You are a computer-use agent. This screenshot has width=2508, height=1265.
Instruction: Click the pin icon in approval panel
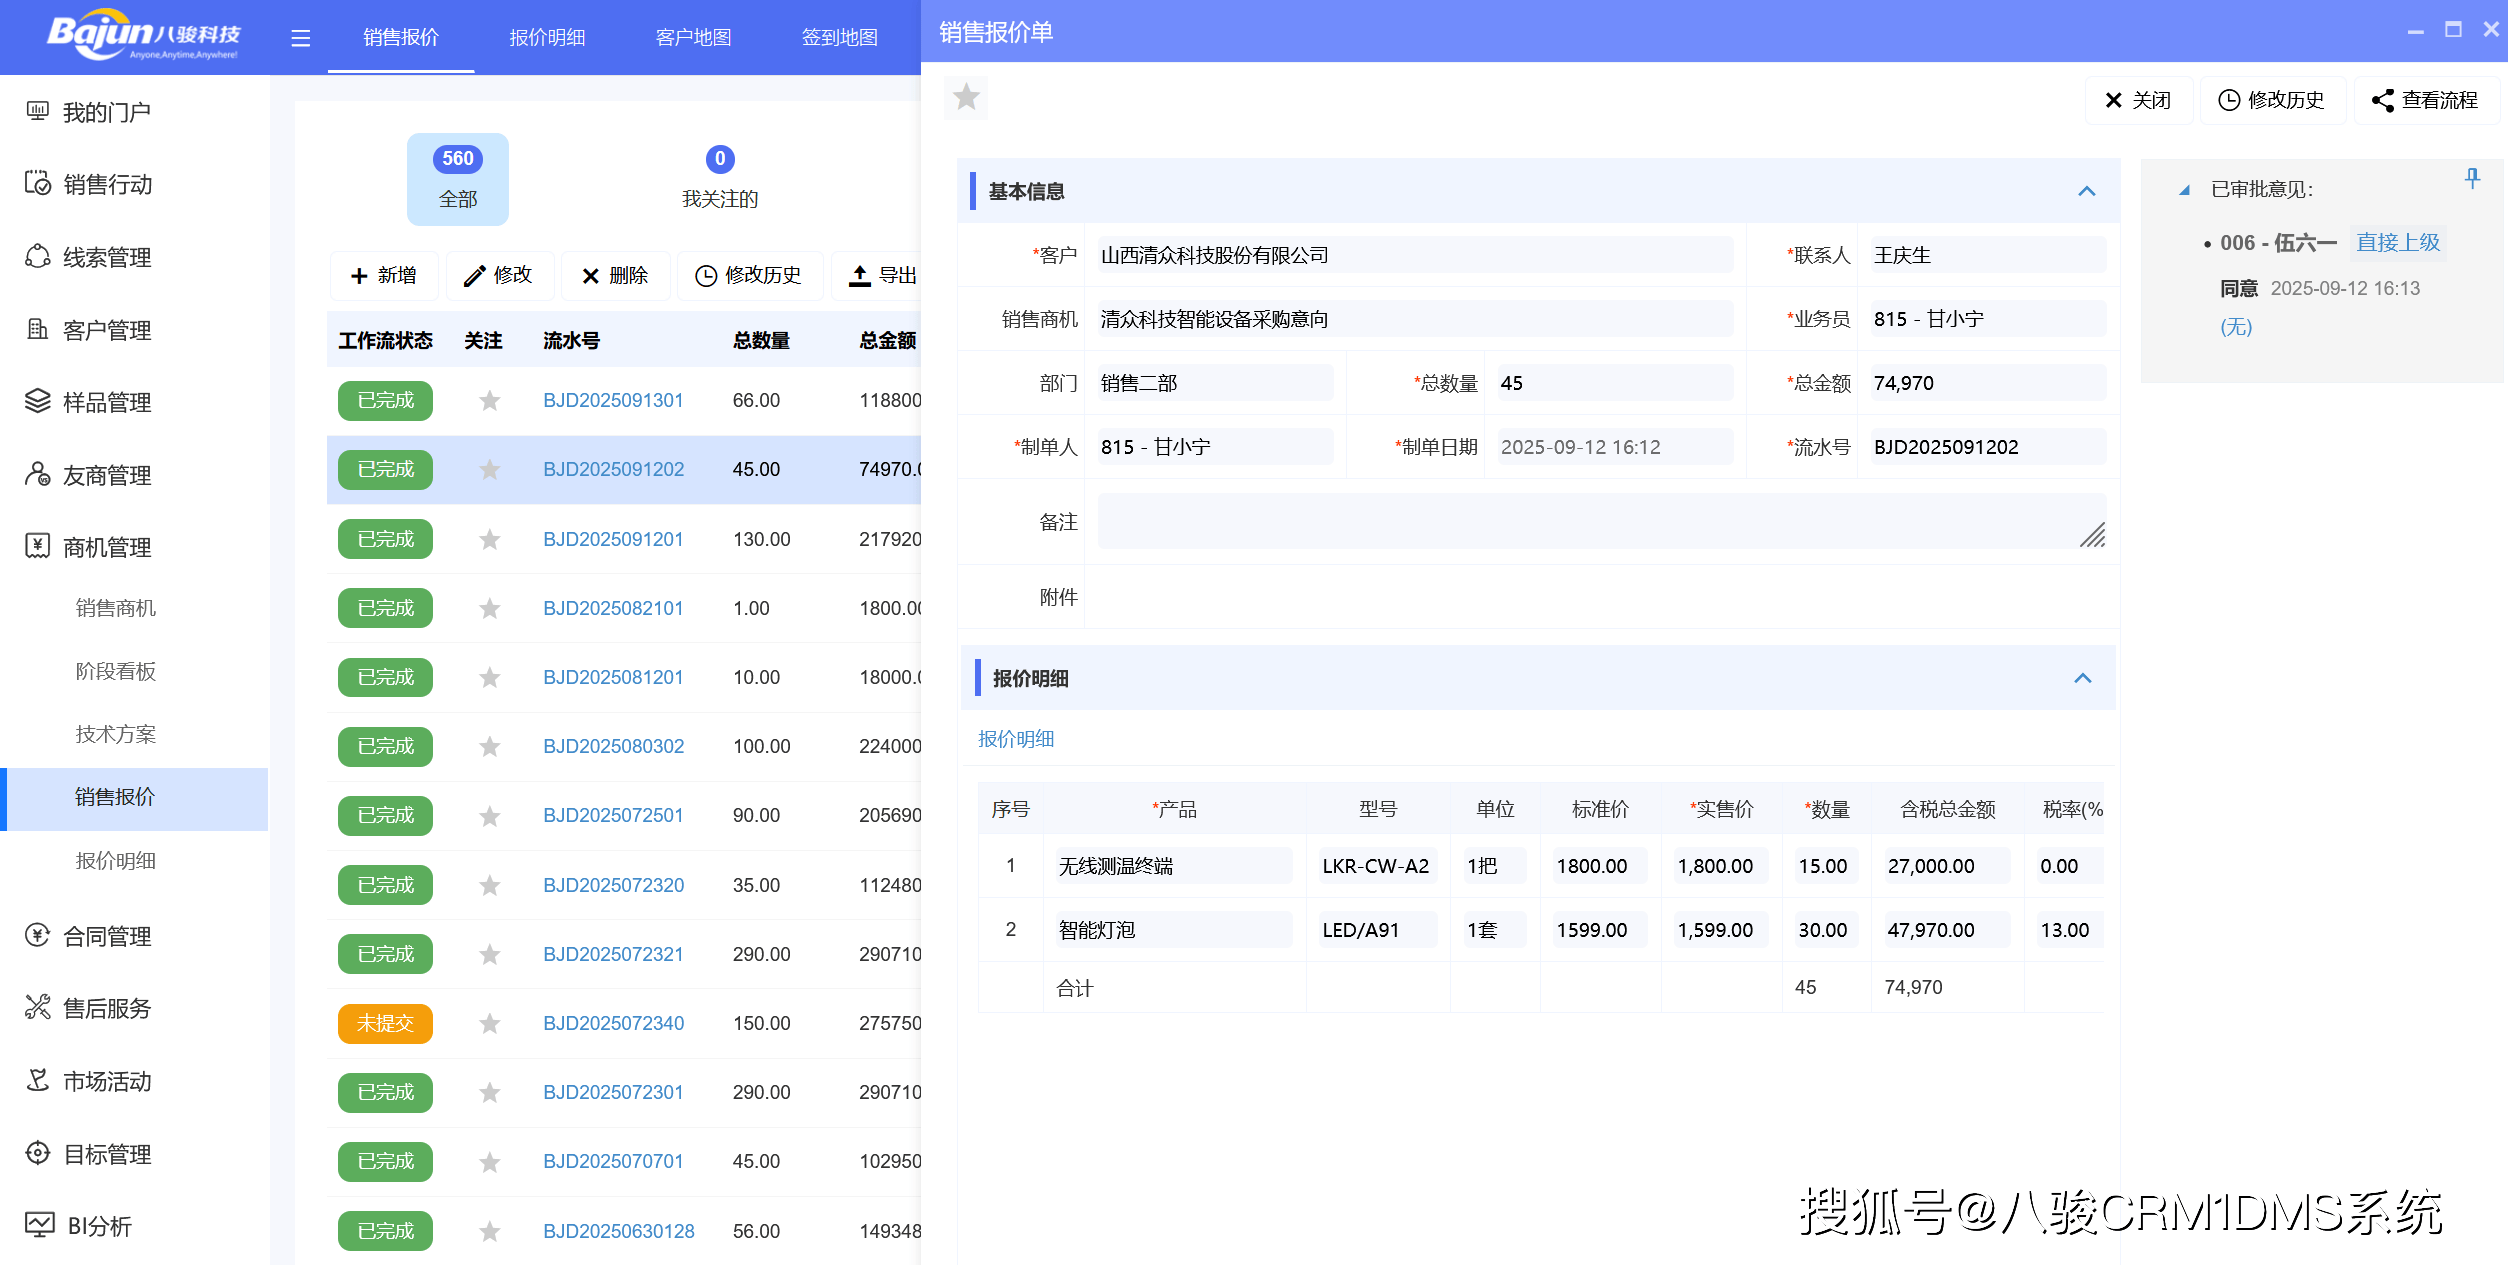2472,179
